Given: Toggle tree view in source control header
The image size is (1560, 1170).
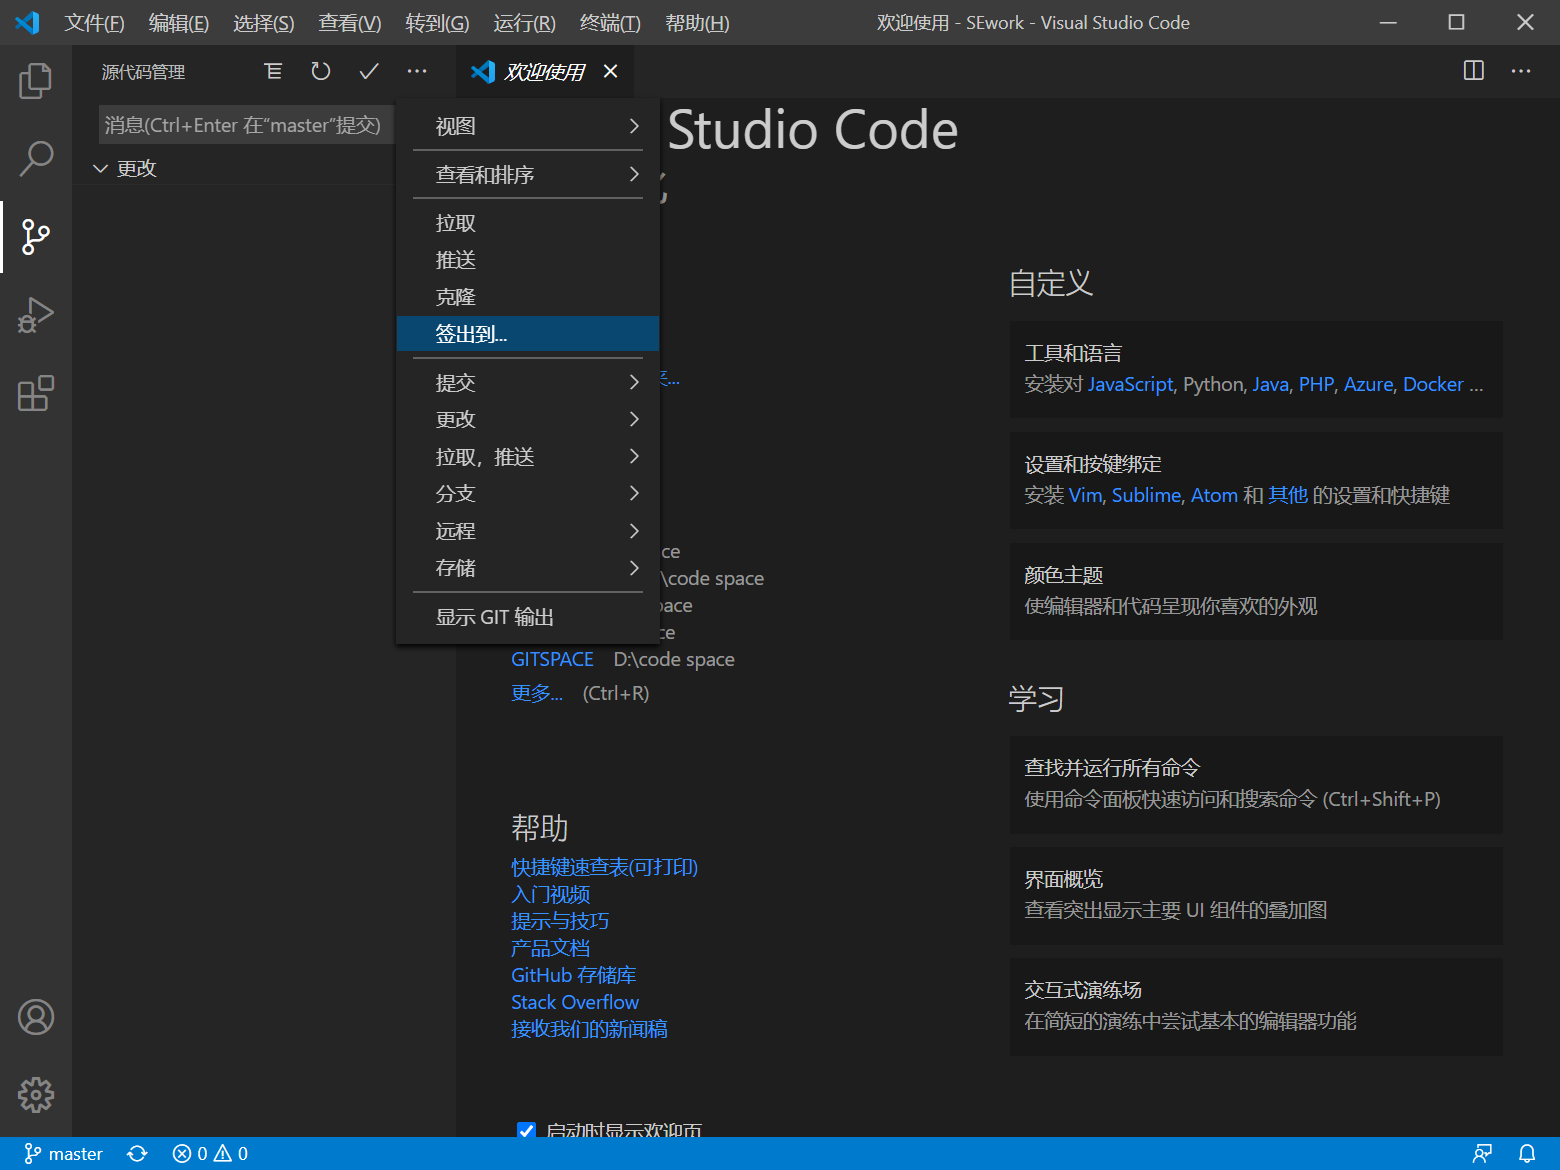Looking at the screenshot, I should [273, 71].
